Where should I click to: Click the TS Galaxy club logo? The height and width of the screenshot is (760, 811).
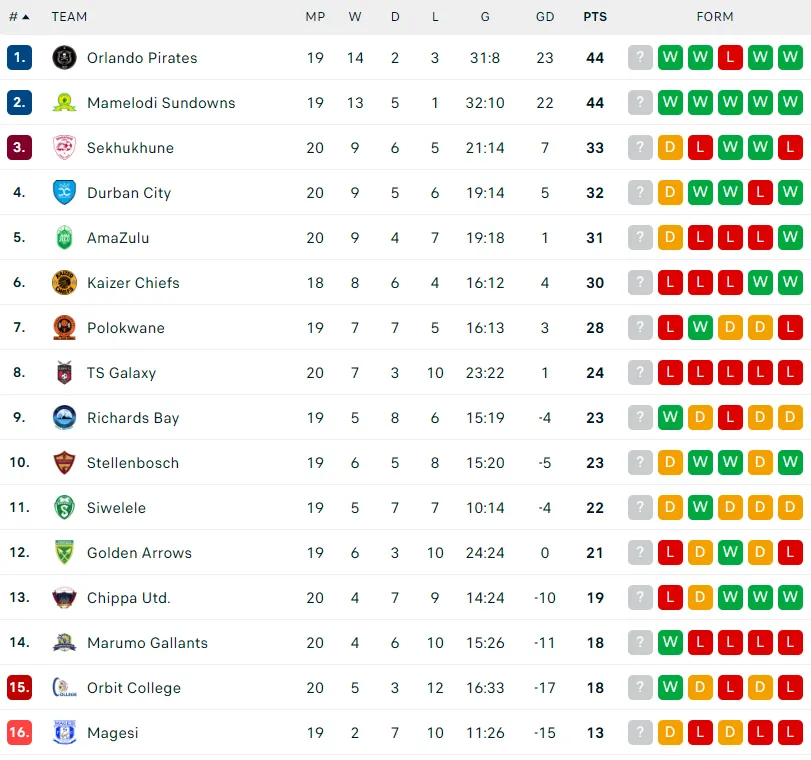64,373
